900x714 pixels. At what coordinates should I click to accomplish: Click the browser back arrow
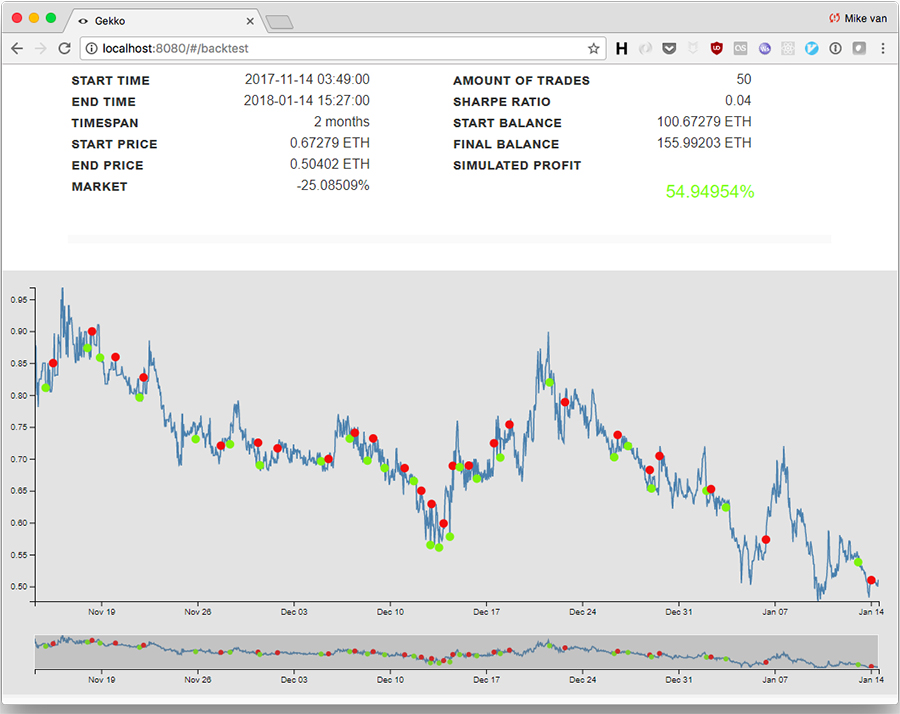tap(17, 48)
